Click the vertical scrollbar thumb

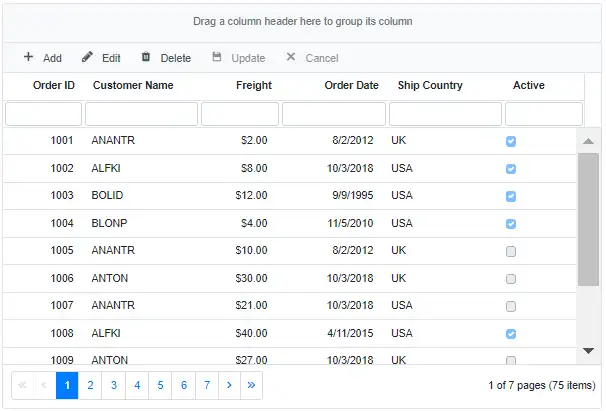click(x=588, y=219)
